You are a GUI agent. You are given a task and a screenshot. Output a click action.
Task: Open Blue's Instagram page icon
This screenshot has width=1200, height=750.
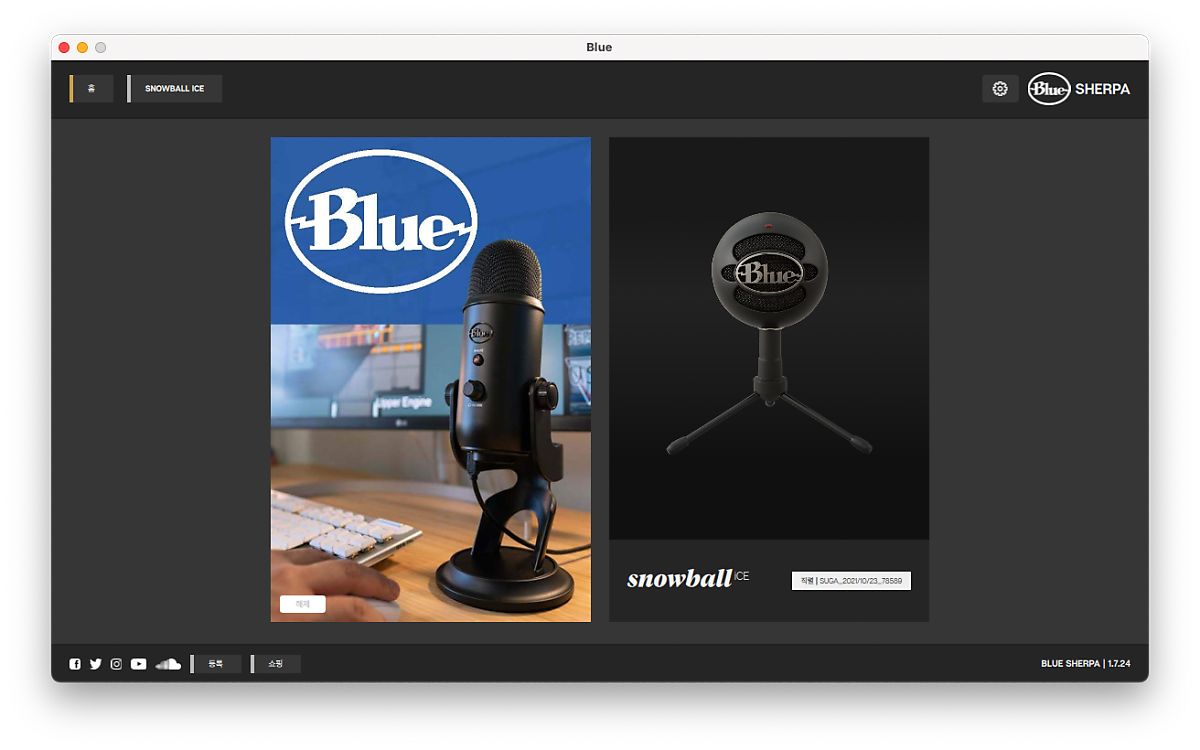116,664
